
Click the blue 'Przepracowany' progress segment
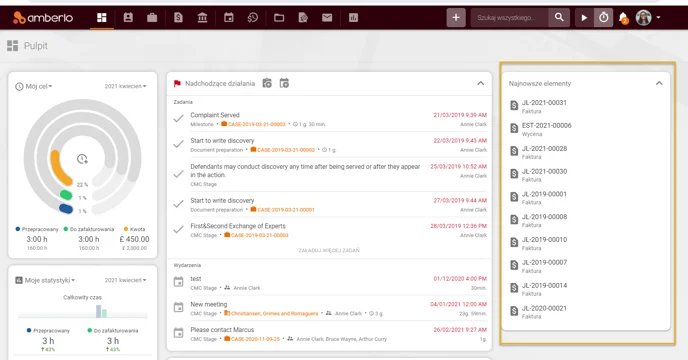(66, 209)
